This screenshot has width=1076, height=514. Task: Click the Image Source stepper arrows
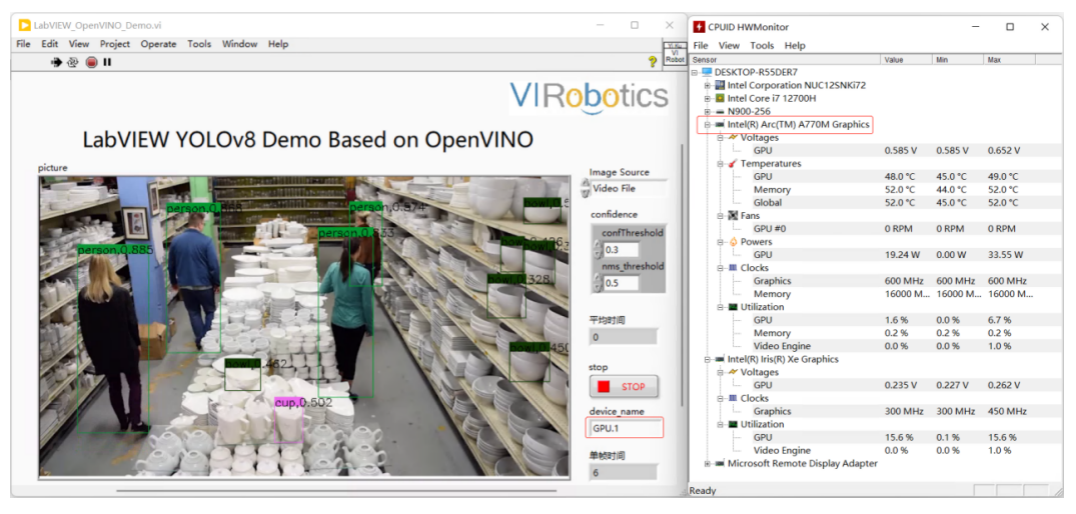[x=585, y=188]
